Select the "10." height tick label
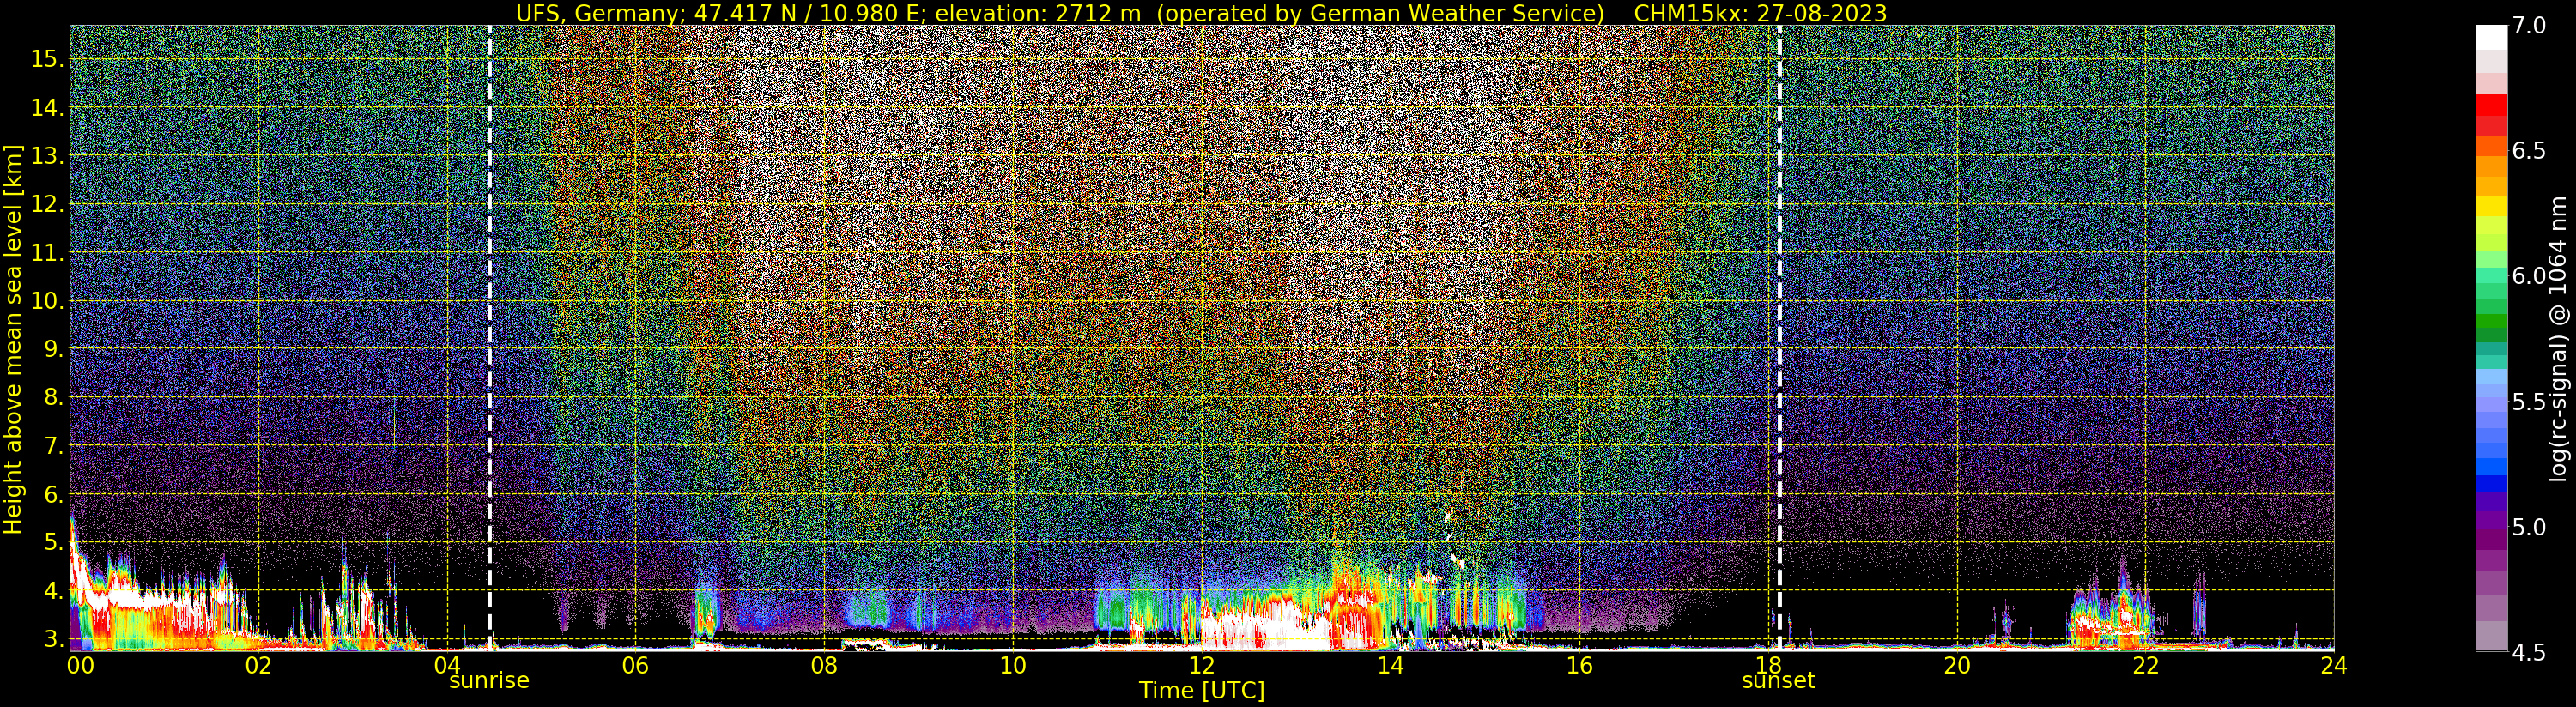 [x=48, y=301]
